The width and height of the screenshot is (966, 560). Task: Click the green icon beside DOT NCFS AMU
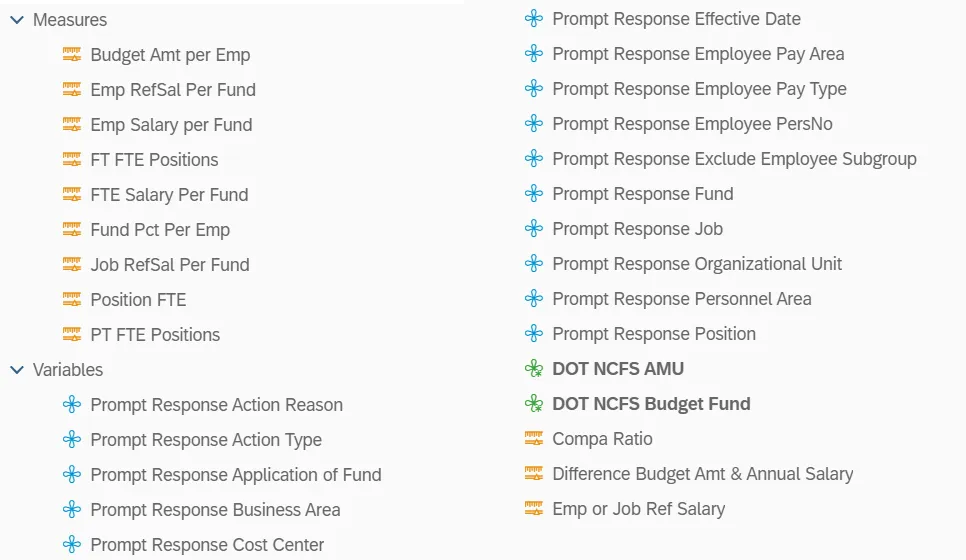click(x=534, y=369)
